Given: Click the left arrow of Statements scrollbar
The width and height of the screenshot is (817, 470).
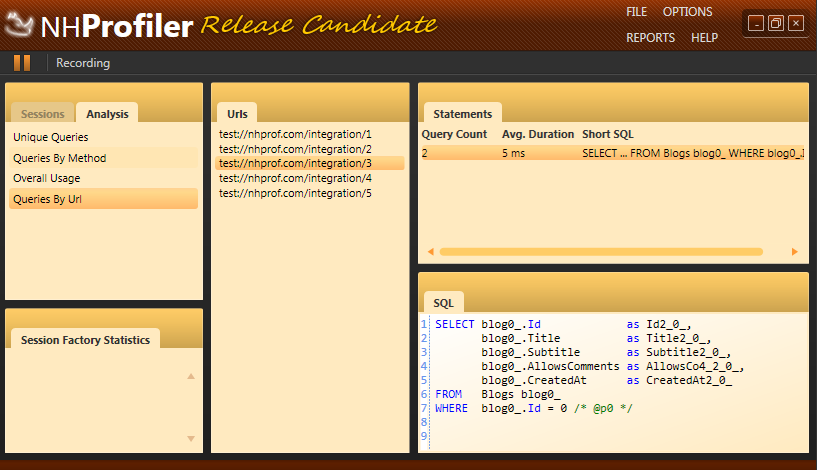Looking at the screenshot, I should pos(431,252).
